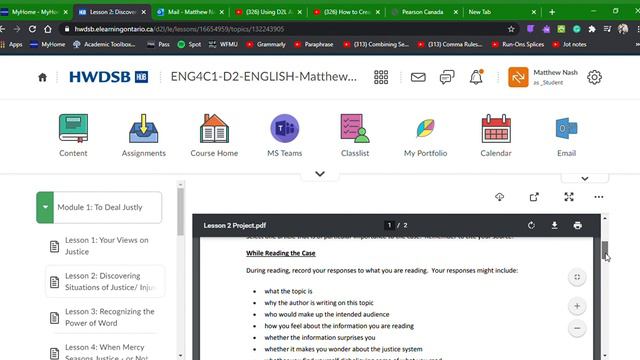Open a new browser tab with plus
This screenshot has width=640, height=360.
click(x=552, y=12)
